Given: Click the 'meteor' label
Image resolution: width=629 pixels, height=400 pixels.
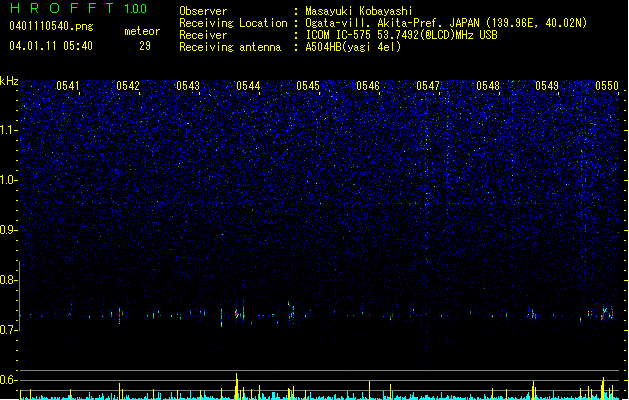Looking at the screenshot, I should click(x=142, y=31).
